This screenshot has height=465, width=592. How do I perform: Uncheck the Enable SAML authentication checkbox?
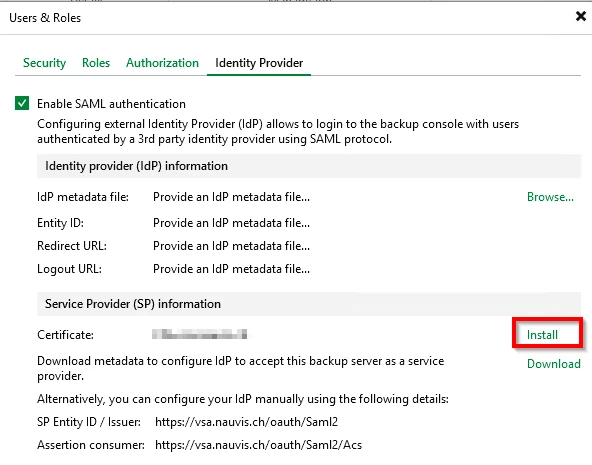tap(22, 103)
